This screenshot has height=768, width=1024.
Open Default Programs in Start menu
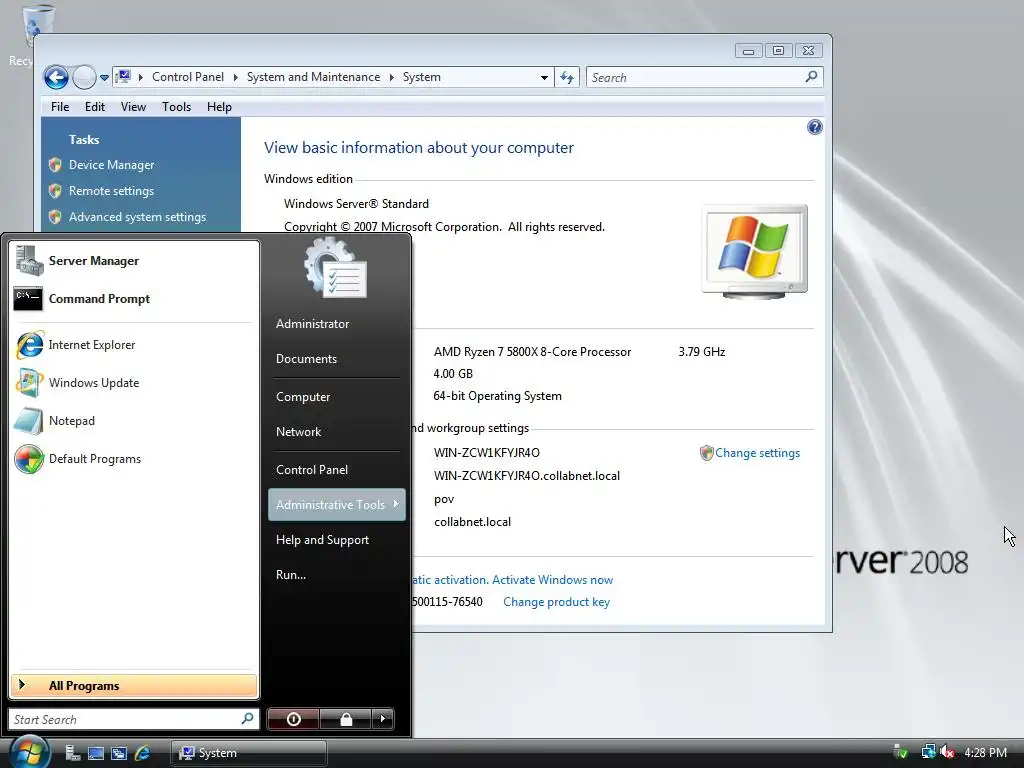[x=134, y=458]
